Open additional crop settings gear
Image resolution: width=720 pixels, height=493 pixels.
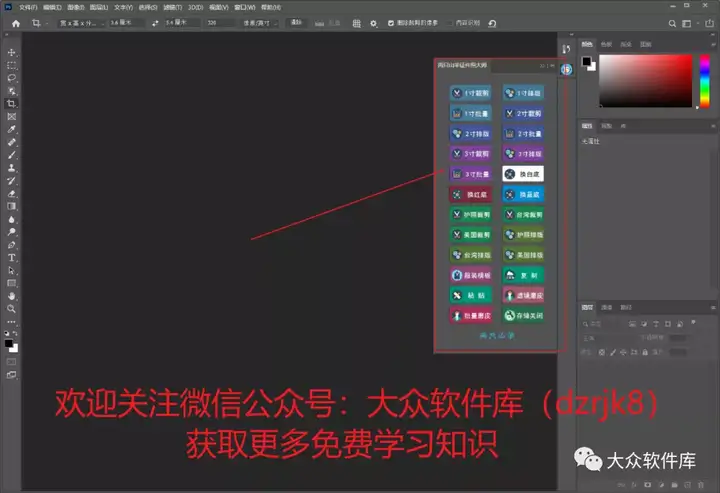374,23
